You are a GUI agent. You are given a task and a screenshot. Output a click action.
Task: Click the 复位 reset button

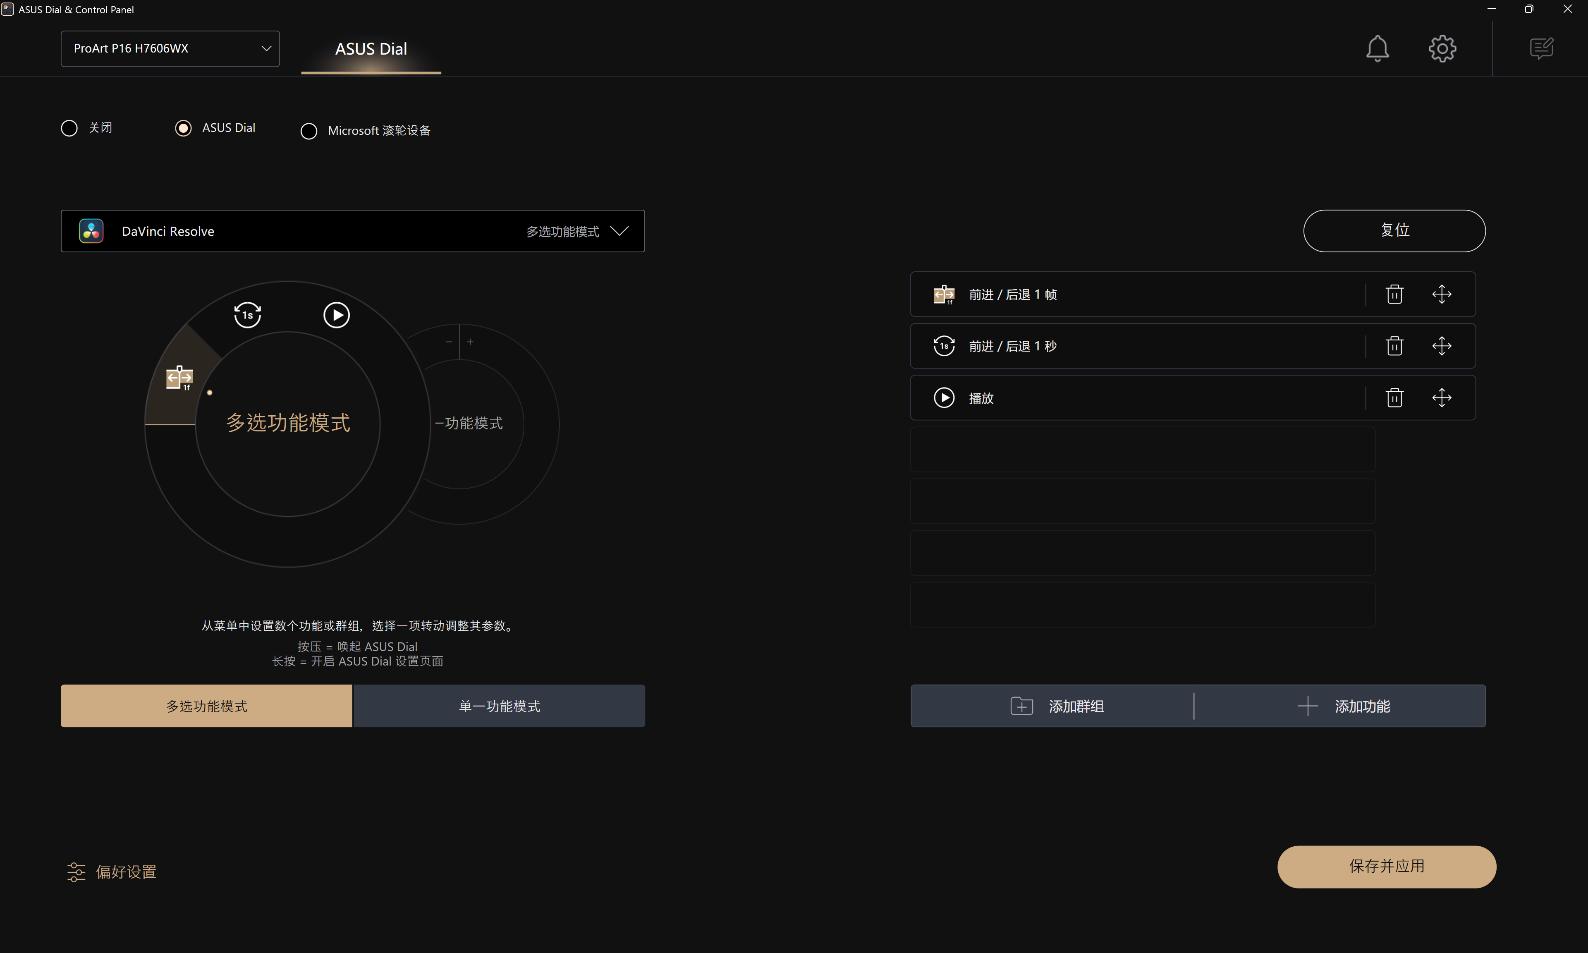point(1394,231)
